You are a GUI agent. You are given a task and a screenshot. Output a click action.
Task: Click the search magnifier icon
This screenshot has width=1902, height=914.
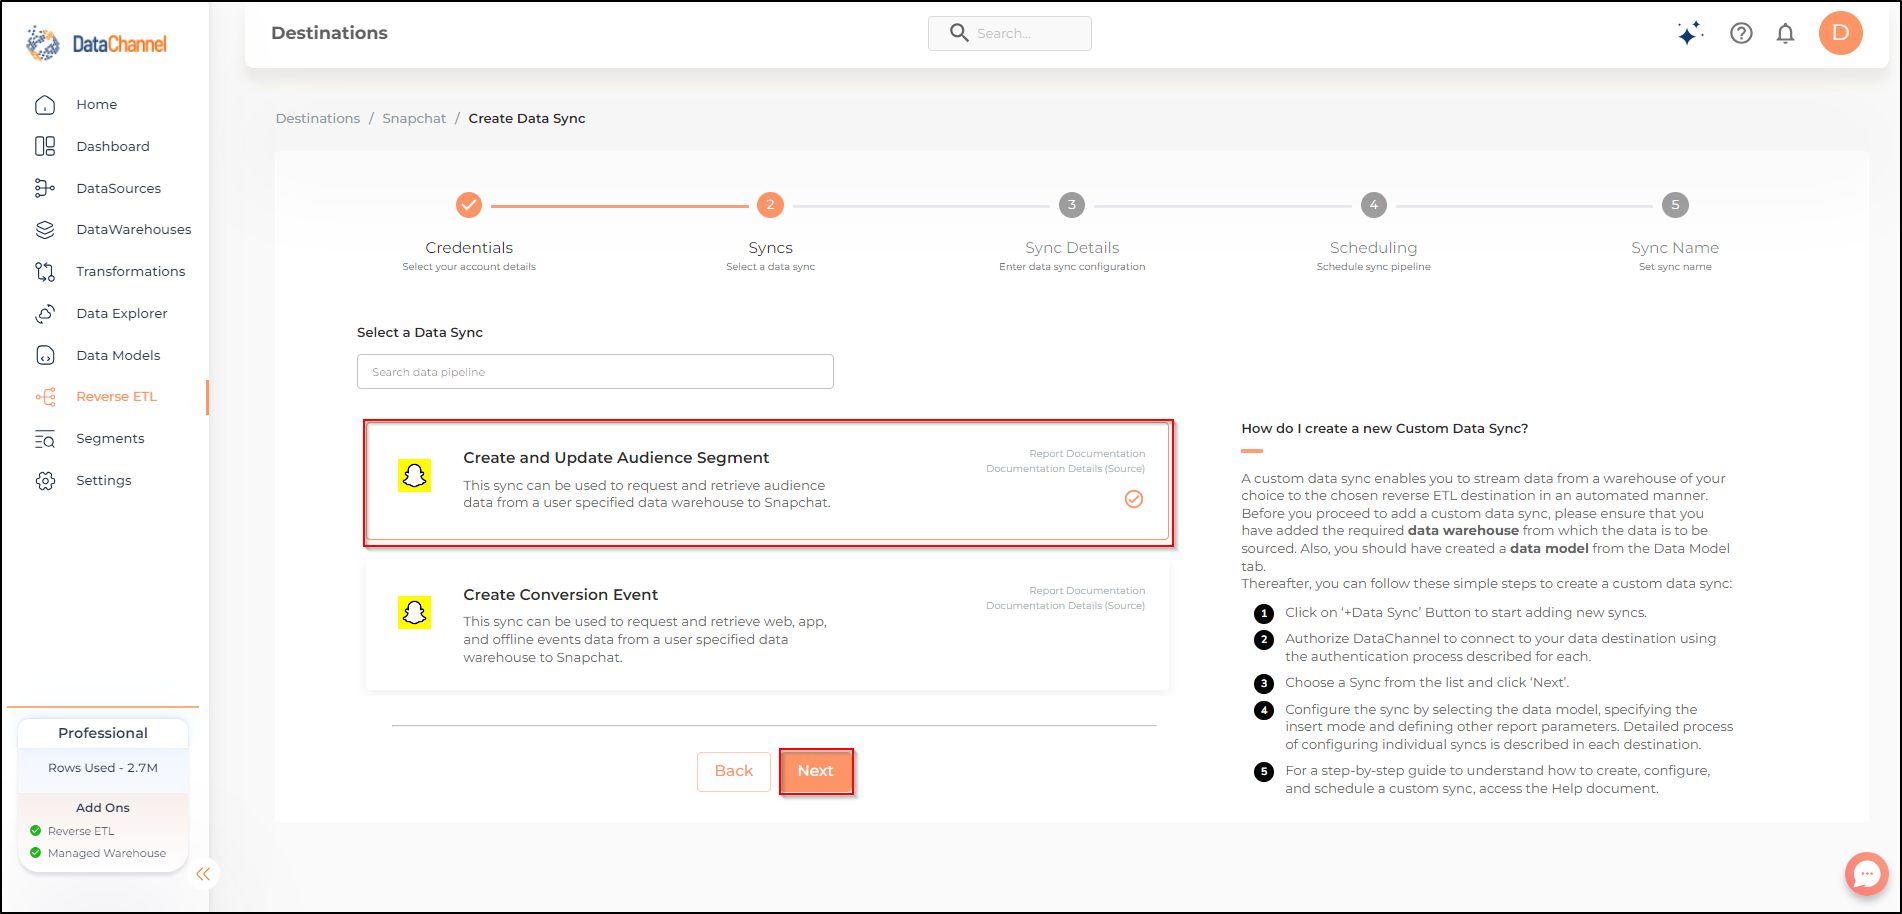pyautogui.click(x=958, y=33)
